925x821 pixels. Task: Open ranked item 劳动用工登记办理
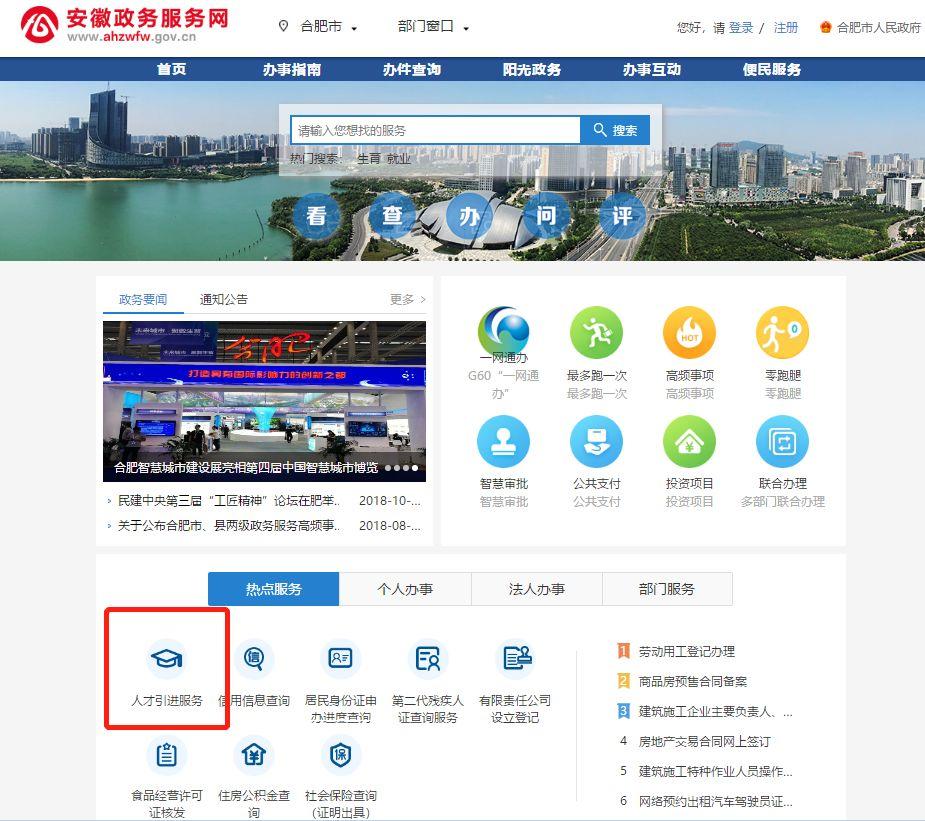(687, 652)
